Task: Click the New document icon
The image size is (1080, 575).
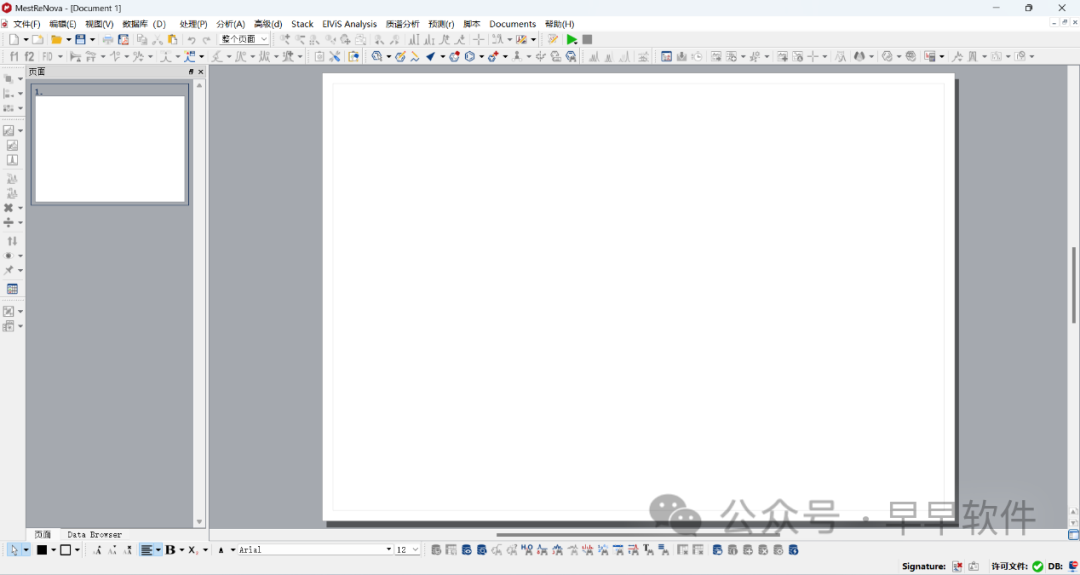Action: [13, 40]
